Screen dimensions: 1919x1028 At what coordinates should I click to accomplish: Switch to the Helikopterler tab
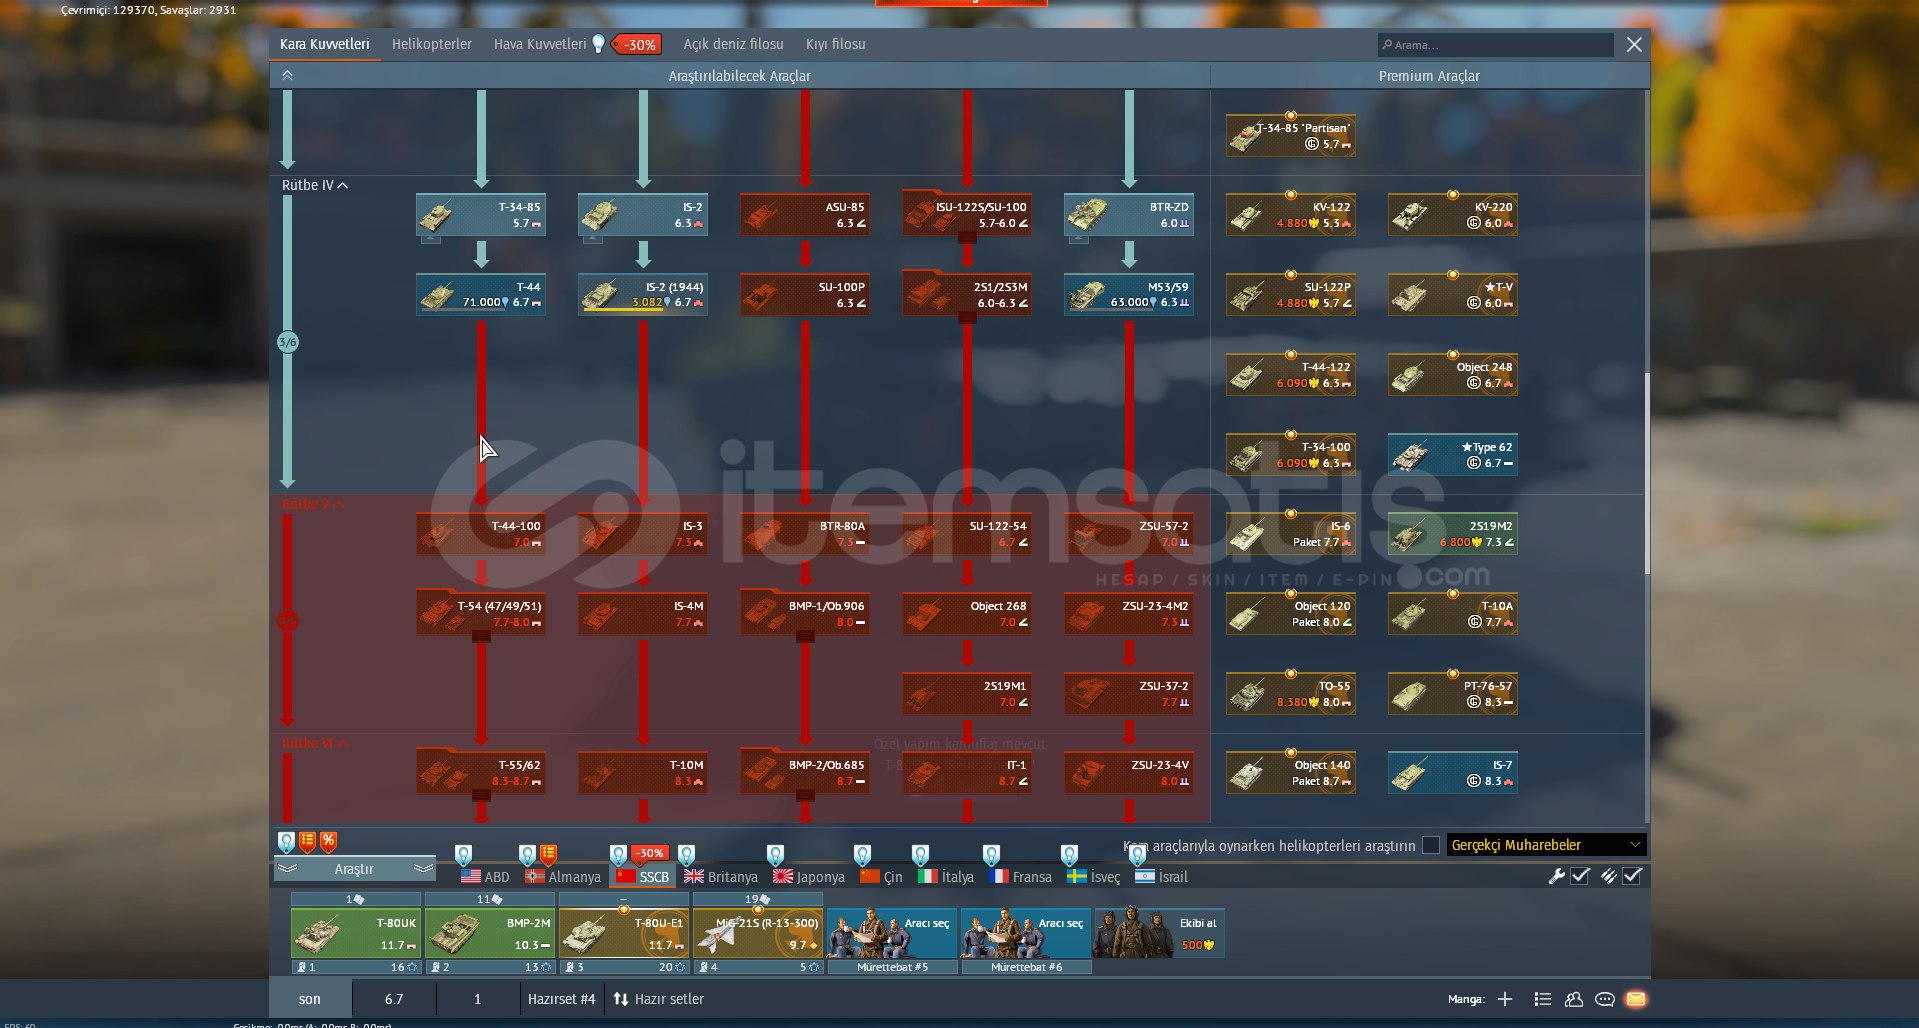pos(431,44)
